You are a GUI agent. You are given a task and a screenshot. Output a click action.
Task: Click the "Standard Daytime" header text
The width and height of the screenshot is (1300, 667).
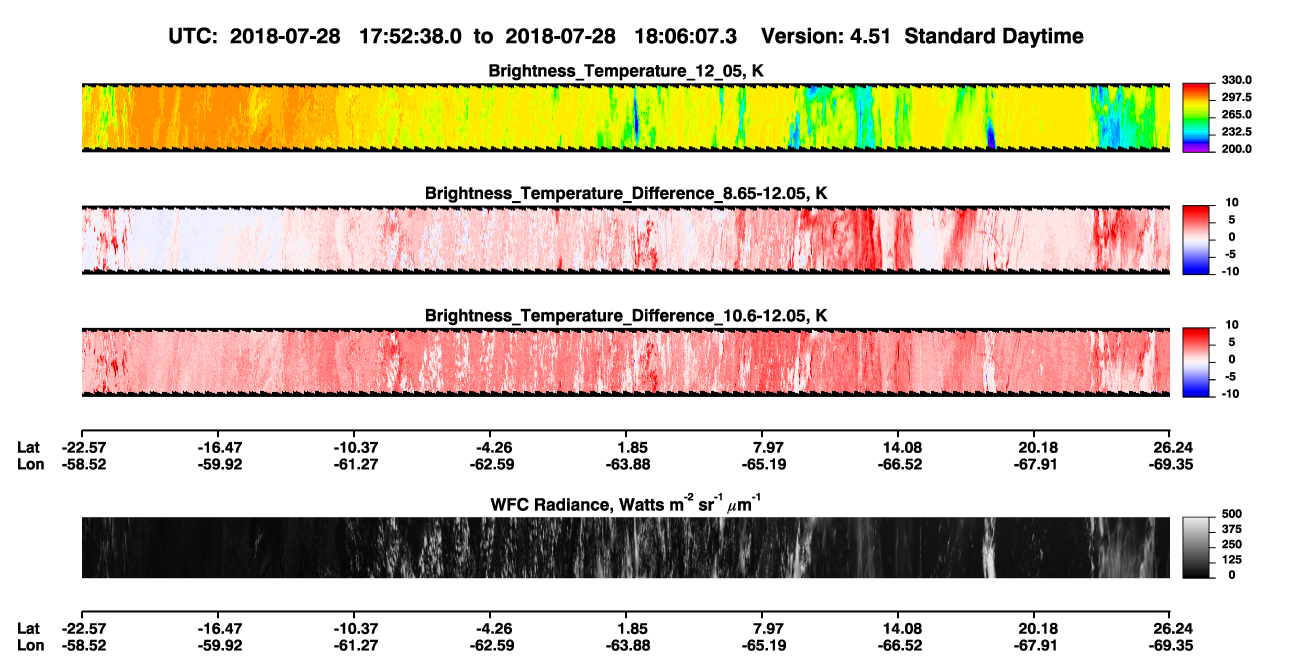993,36
